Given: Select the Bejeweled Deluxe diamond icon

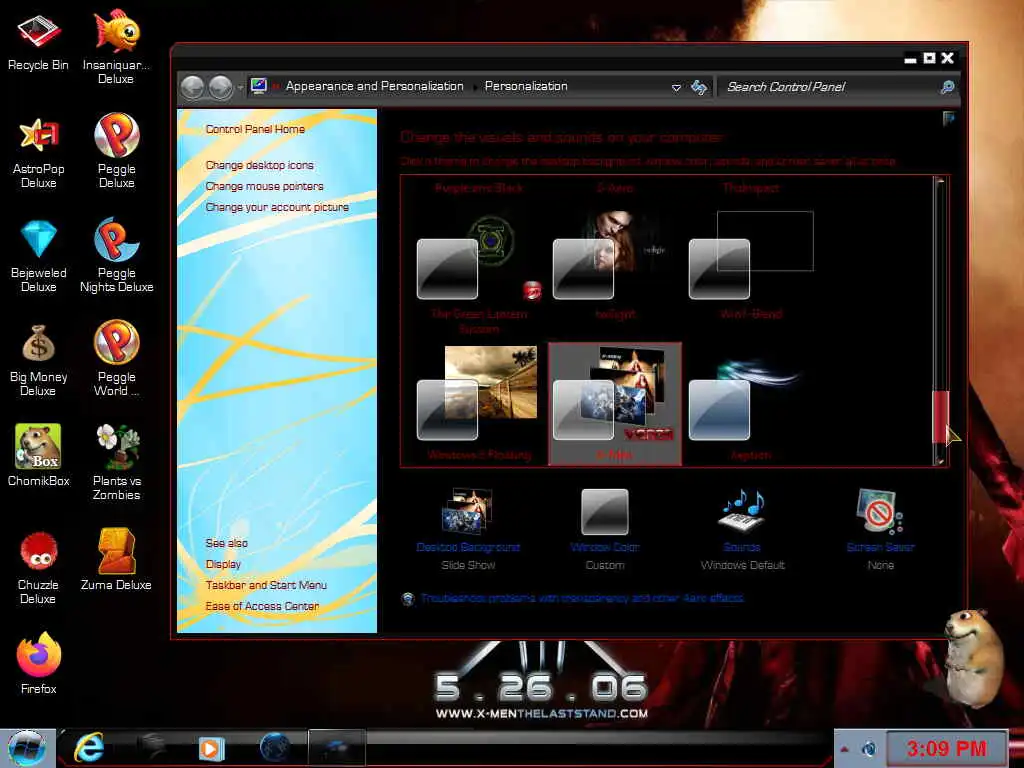Looking at the screenshot, I should tap(38, 257).
